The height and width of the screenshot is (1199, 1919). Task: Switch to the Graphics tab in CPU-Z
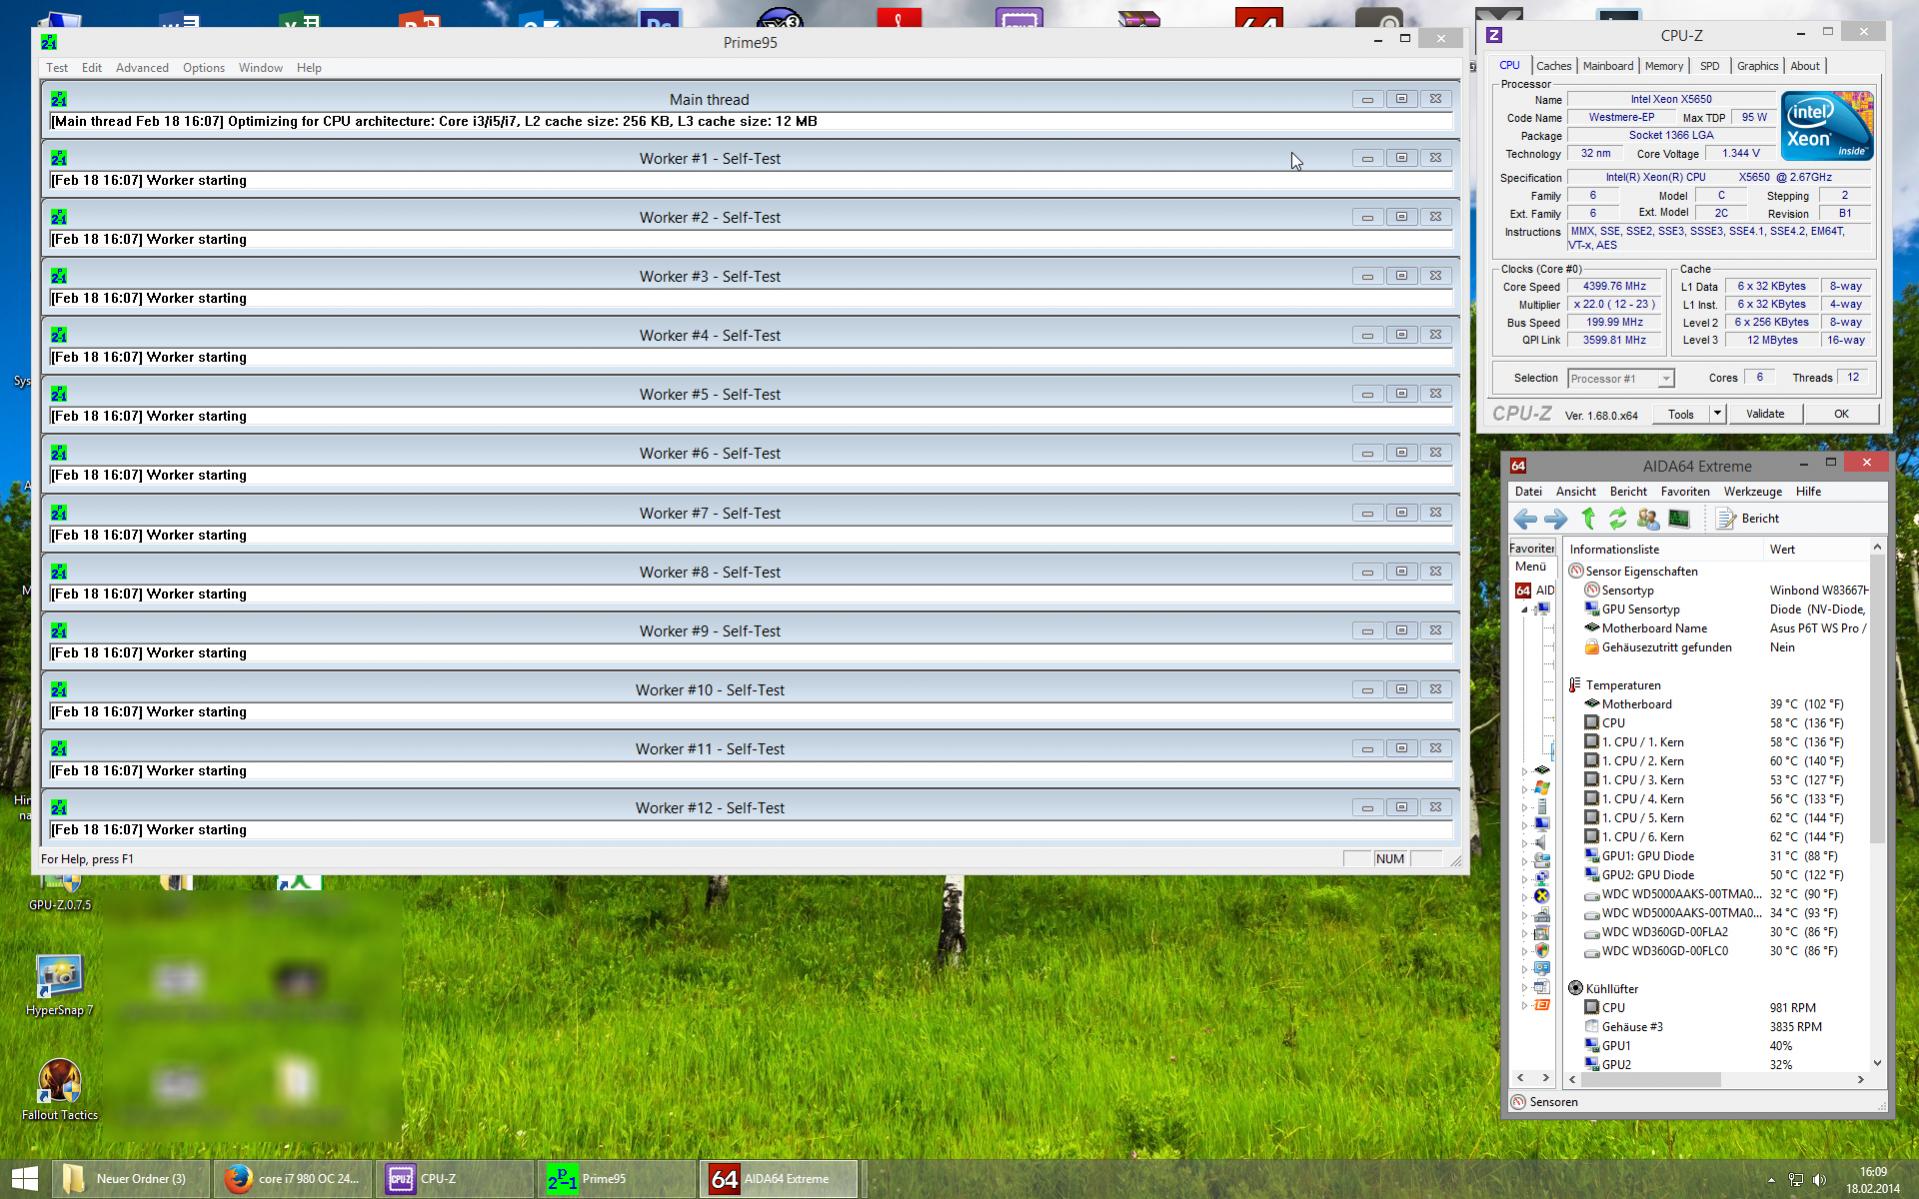[1757, 66]
